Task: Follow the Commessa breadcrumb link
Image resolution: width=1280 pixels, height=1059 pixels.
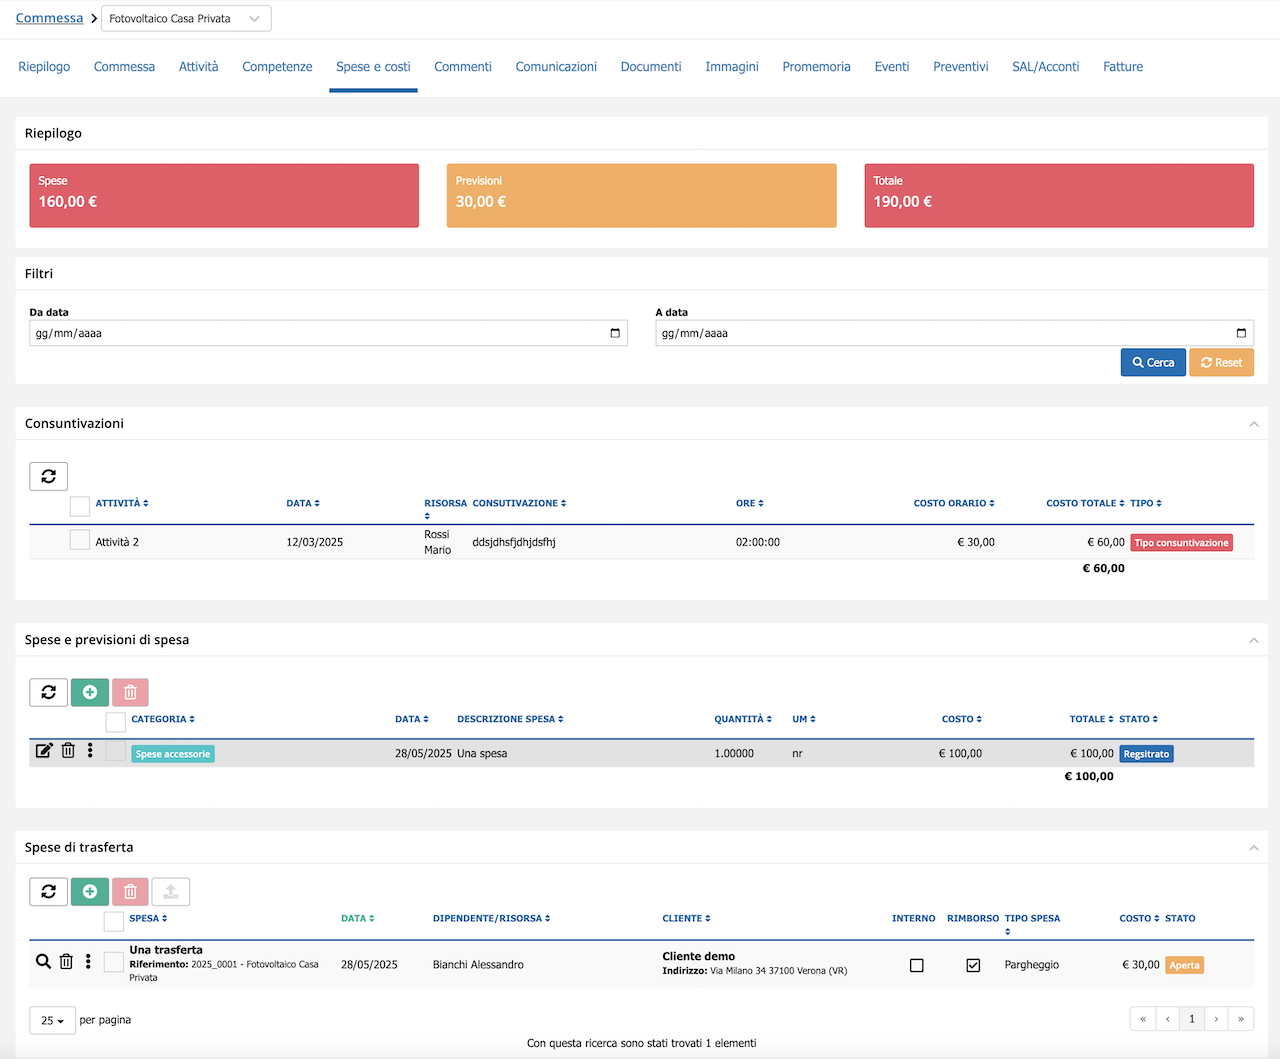Action: tap(49, 18)
